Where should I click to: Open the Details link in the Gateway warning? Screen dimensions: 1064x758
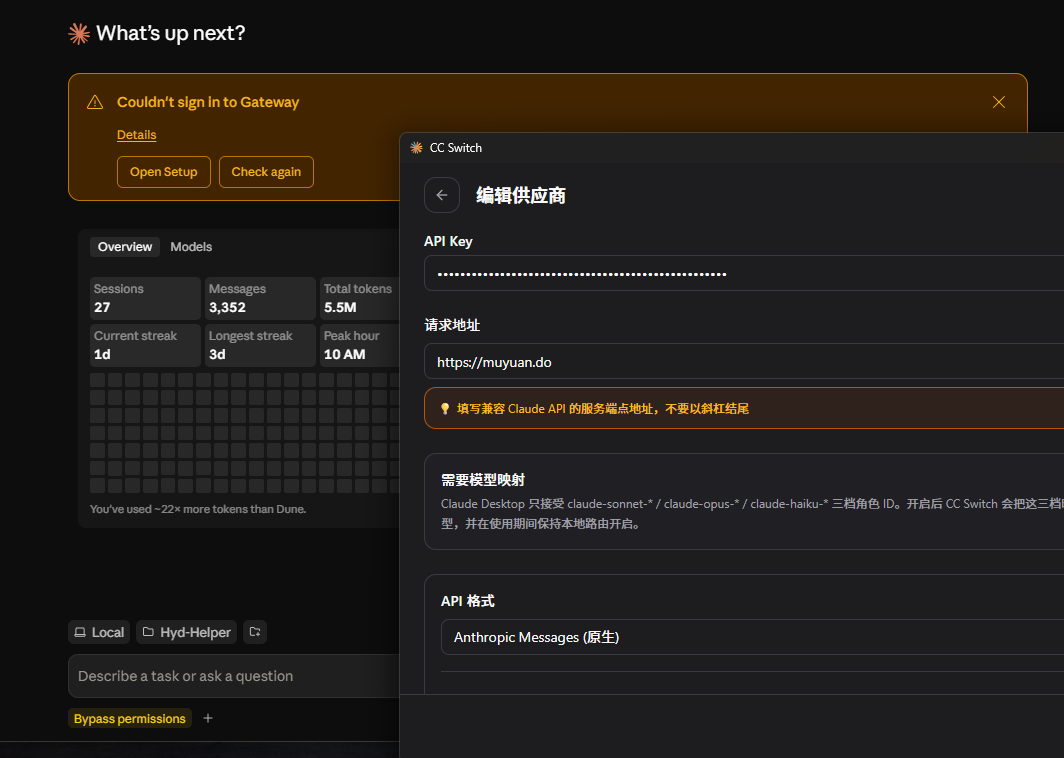point(136,134)
